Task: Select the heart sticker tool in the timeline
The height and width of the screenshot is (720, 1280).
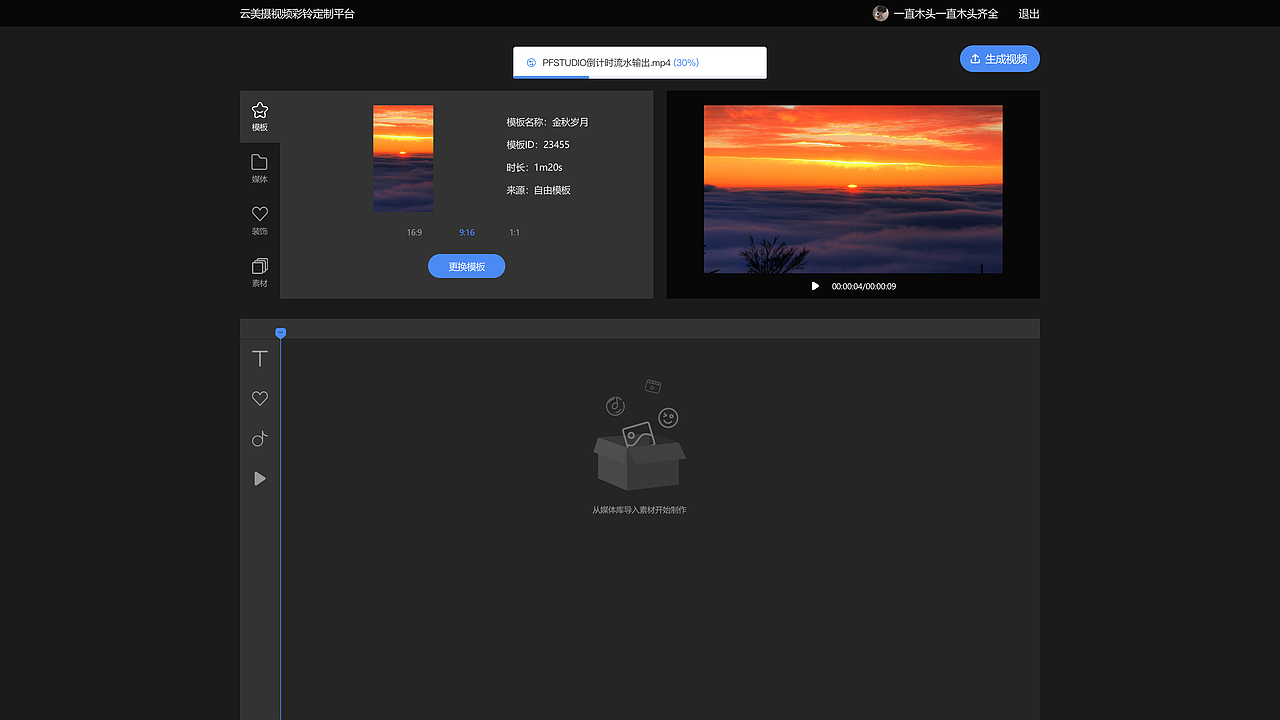Action: [x=260, y=398]
